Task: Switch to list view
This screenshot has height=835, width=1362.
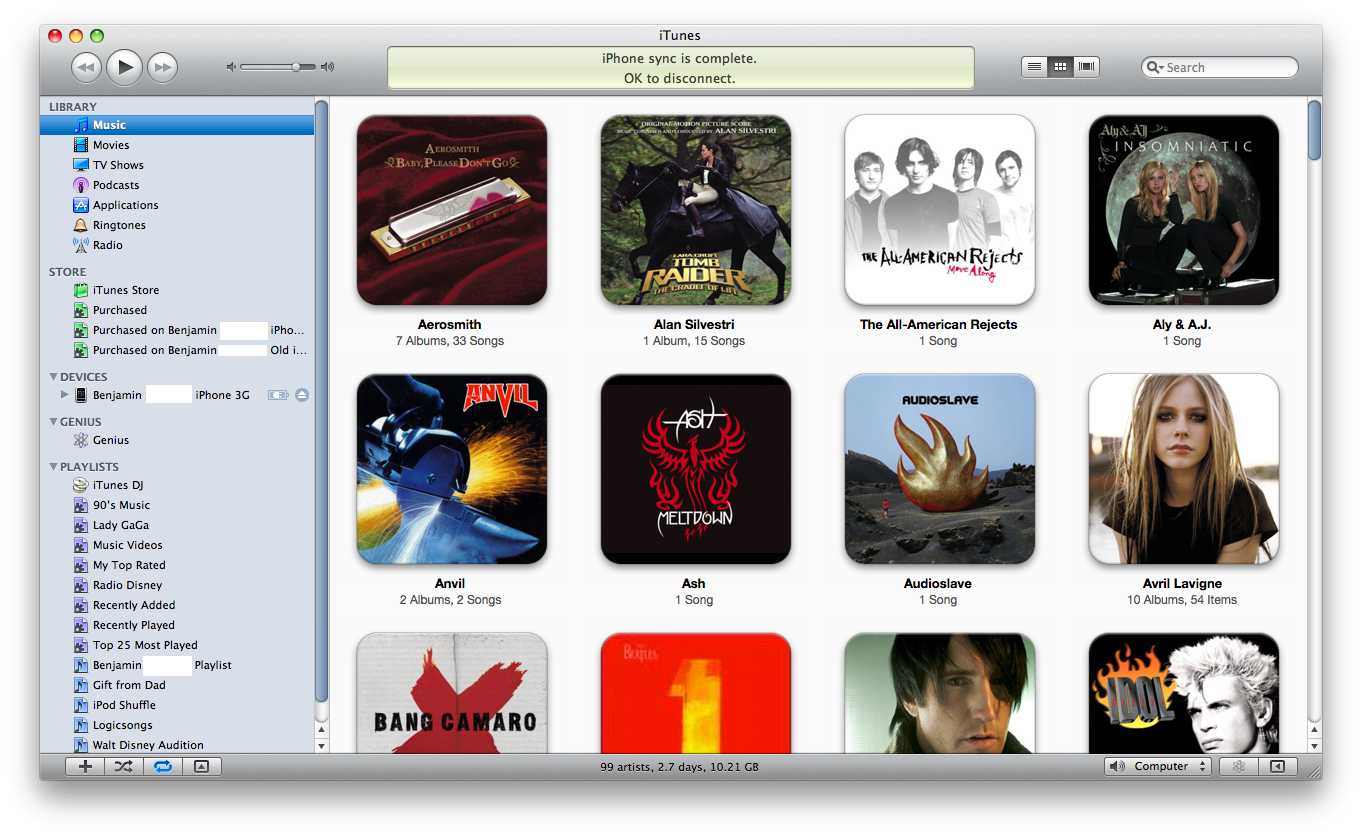Action: tap(1035, 67)
